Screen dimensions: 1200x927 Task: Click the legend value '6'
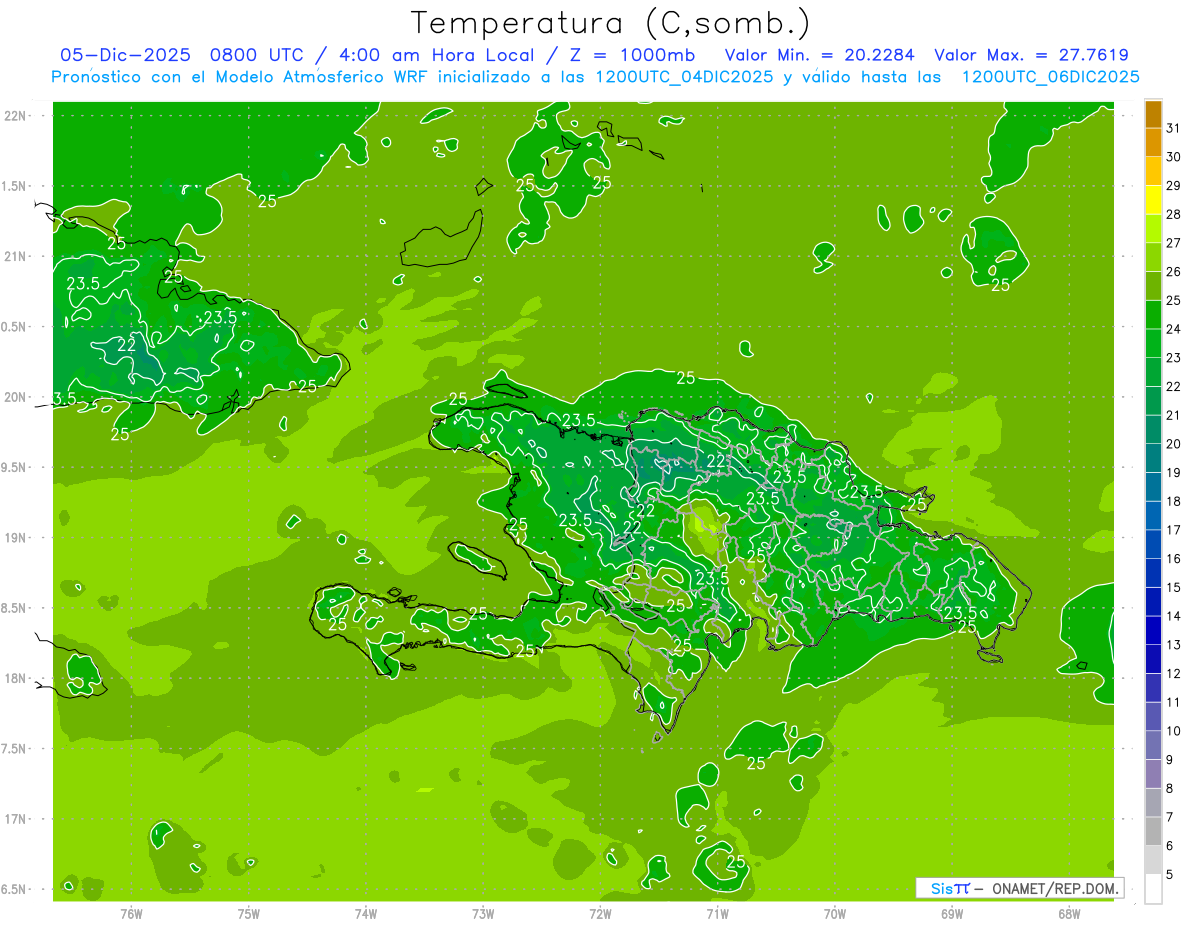[x=1170, y=846]
